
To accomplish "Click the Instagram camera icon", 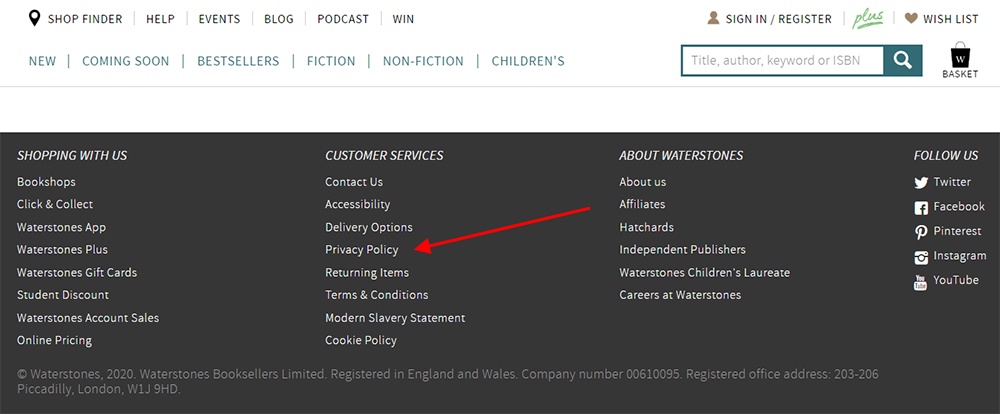I will [x=921, y=257].
